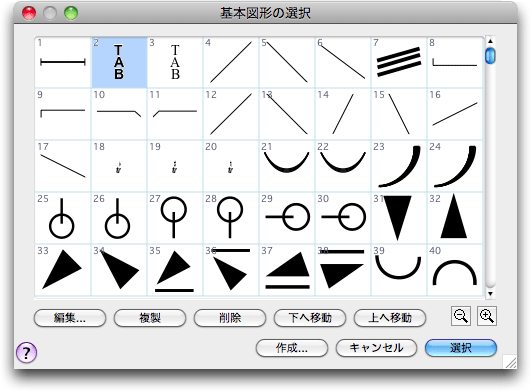Select shape 31 downward black triangle
Screen dimensions: 531x392
[399, 218]
